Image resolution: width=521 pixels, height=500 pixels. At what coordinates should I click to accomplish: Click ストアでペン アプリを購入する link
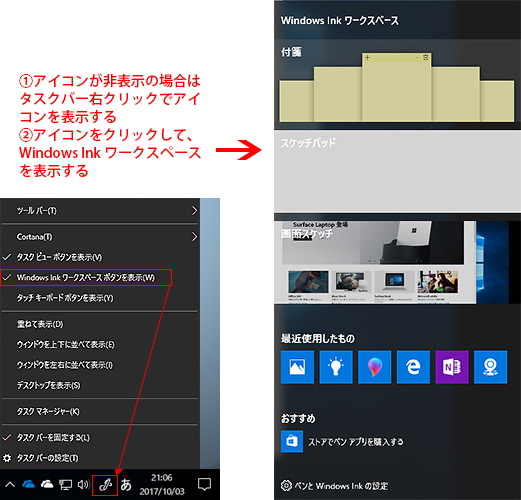[x=356, y=442]
